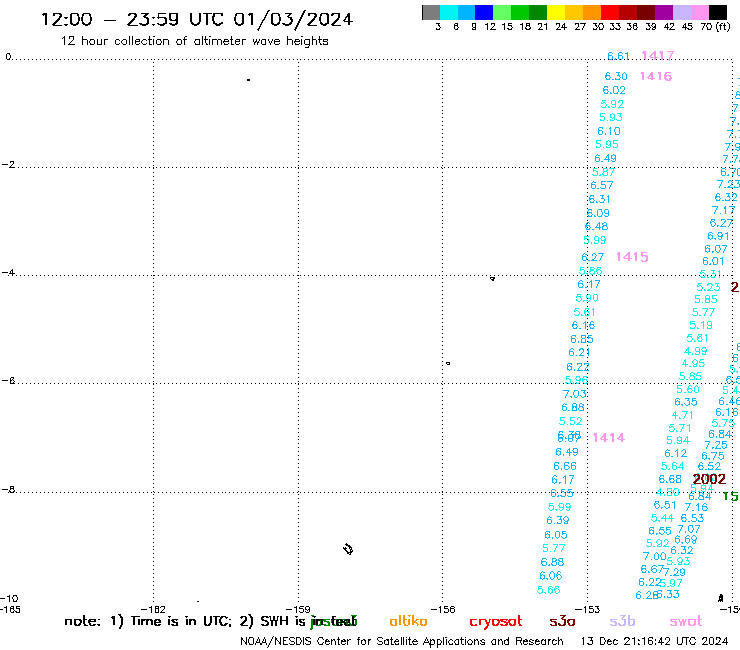The image size is (740, 650).
Task: Click the orange swatch above 30 ft
Action: [x=592, y=12]
